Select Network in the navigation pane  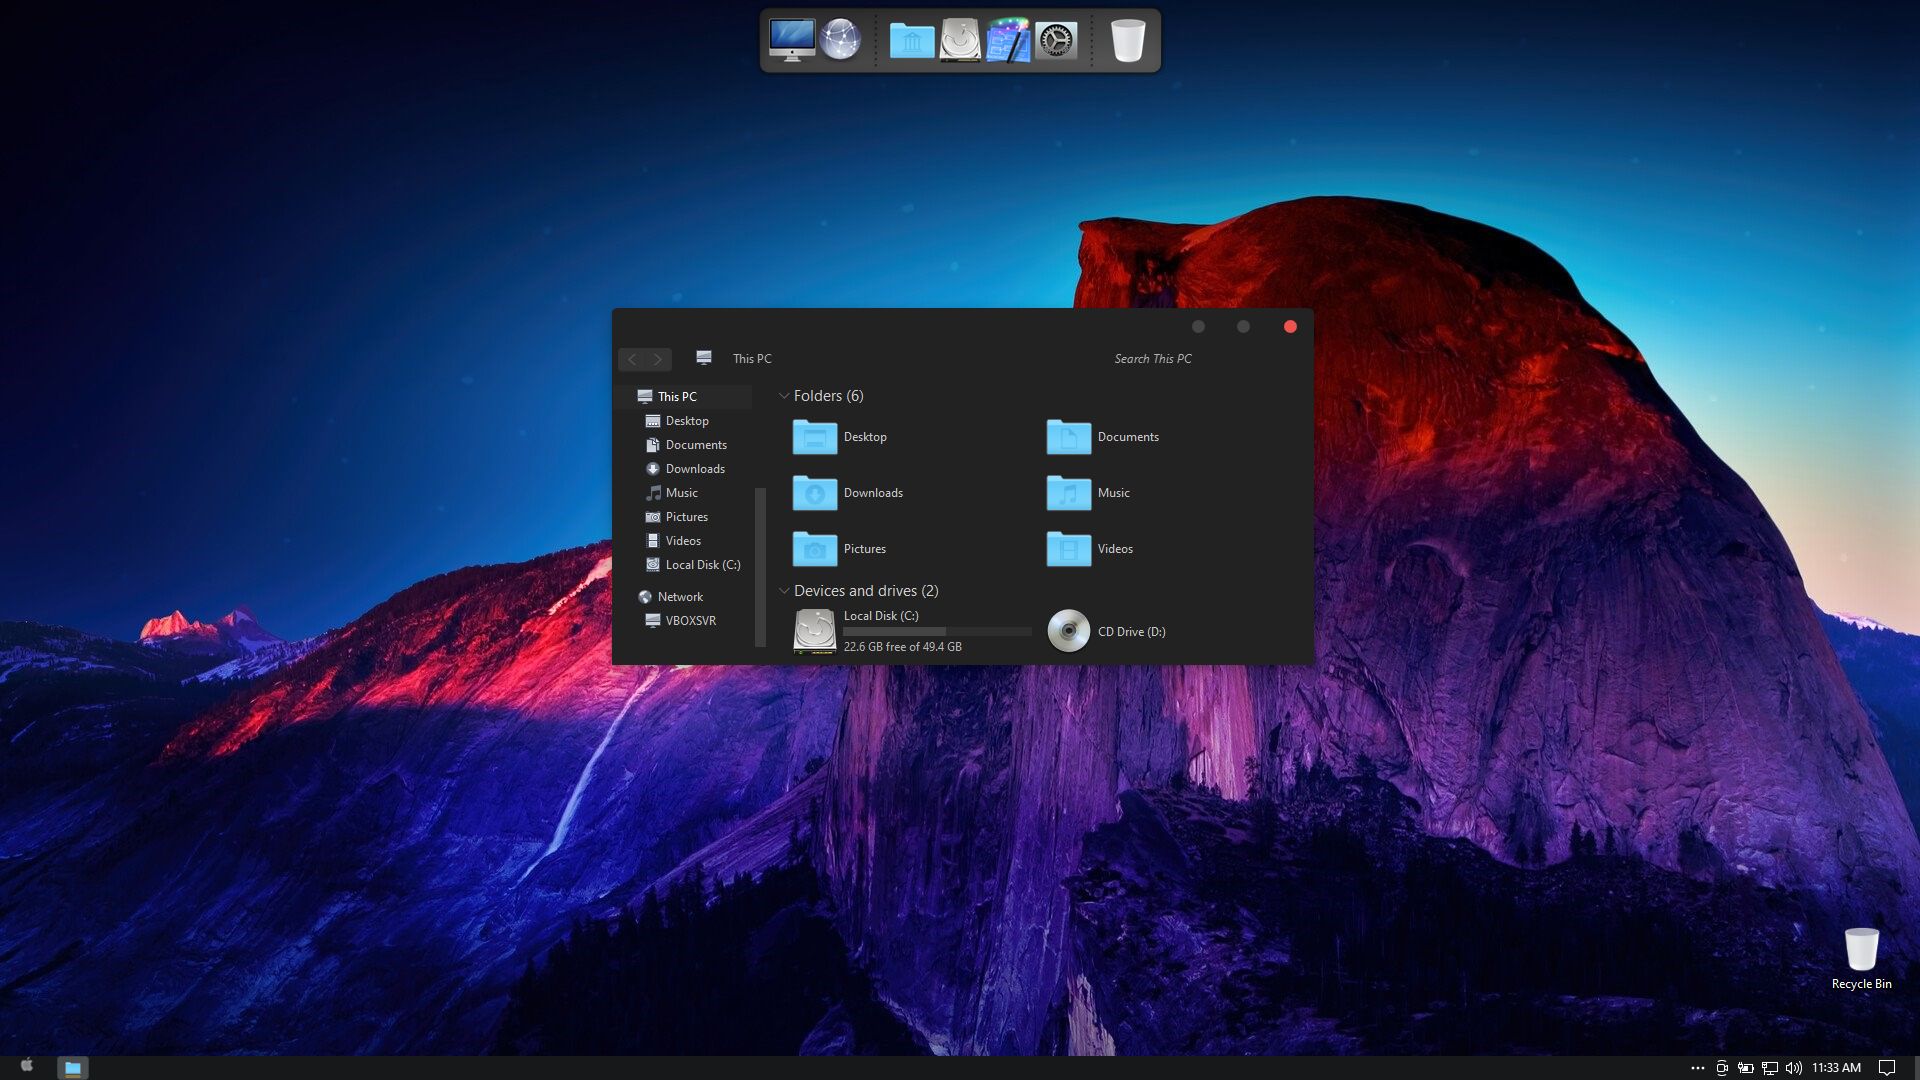pos(680,597)
